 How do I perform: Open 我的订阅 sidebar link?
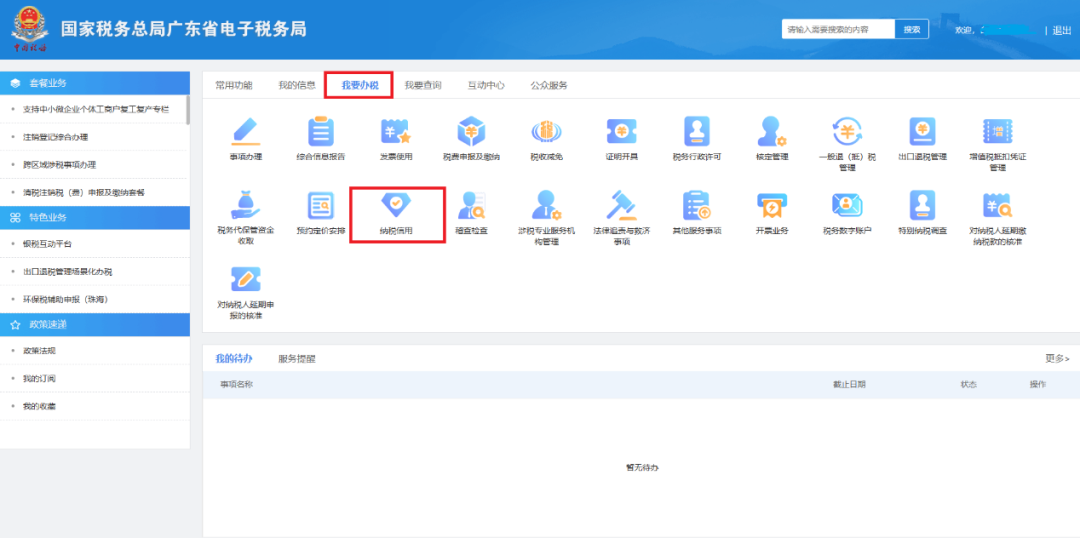click(39, 378)
